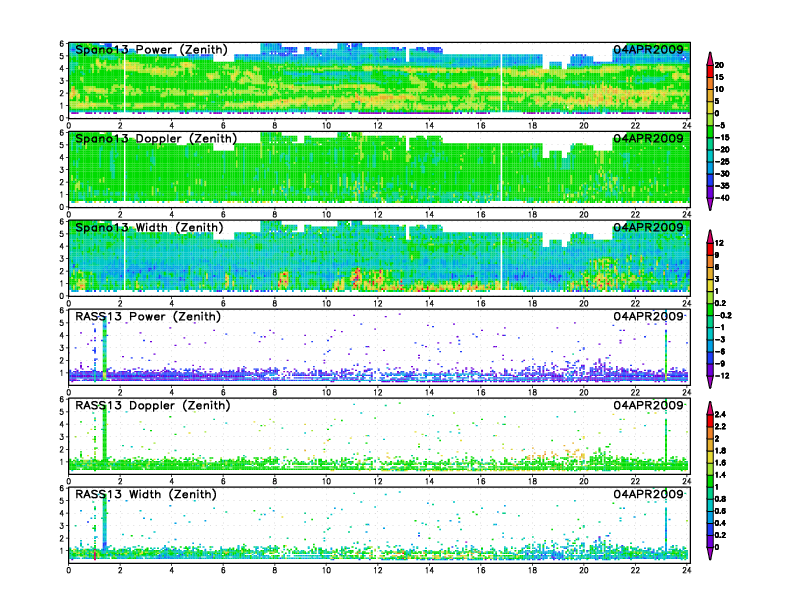Click hour '24' on Spano13 Power x-axis

coord(686,126)
